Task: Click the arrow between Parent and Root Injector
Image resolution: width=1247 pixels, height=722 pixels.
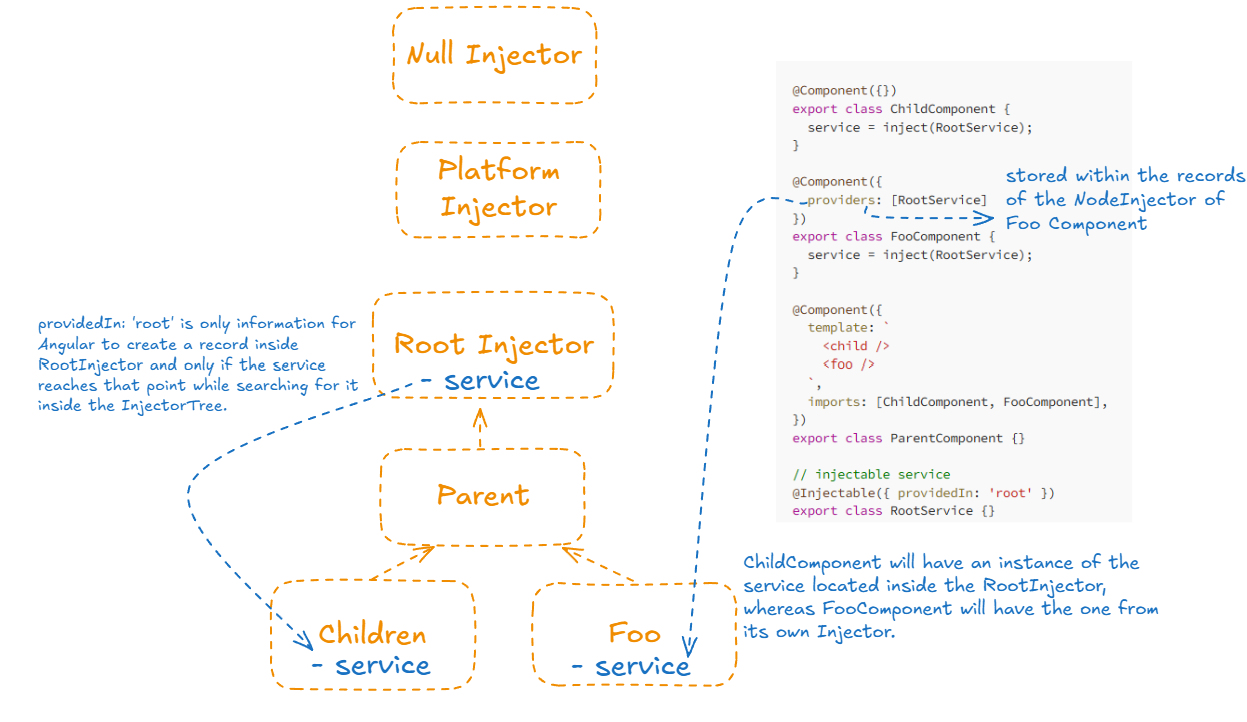Action: 480,429
